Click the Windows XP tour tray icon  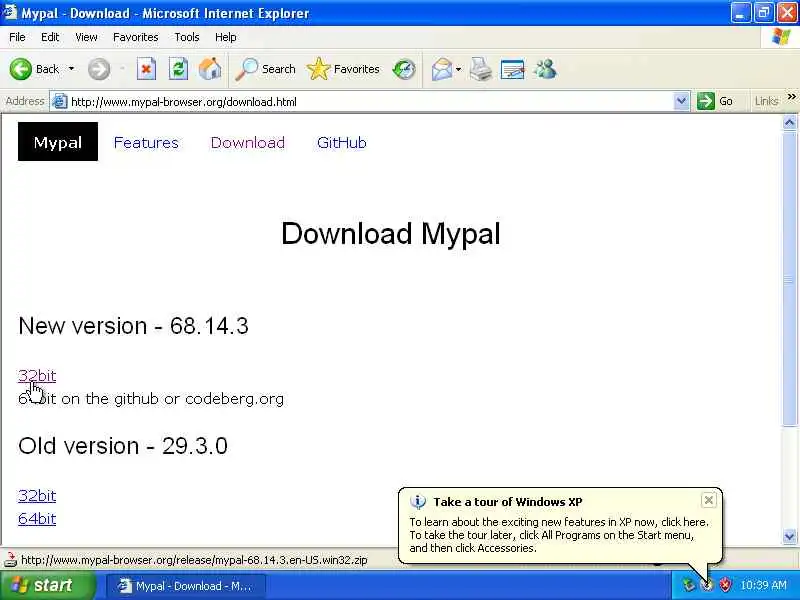(707, 585)
